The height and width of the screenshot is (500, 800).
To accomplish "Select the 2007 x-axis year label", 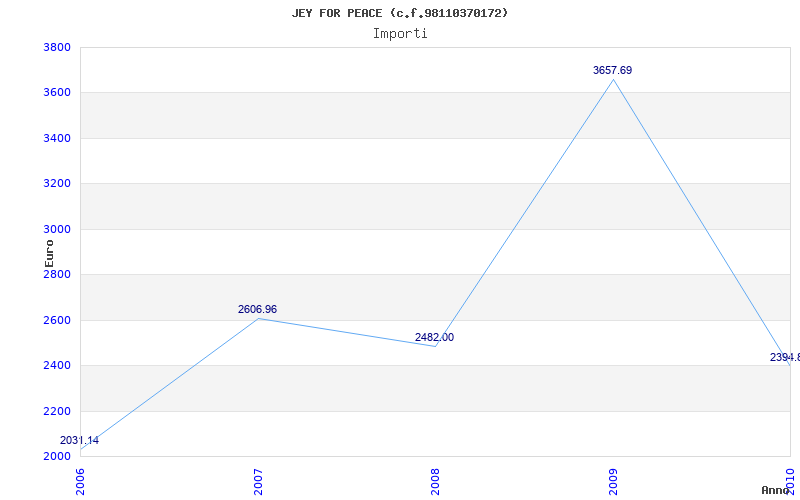I will tap(257, 480).
